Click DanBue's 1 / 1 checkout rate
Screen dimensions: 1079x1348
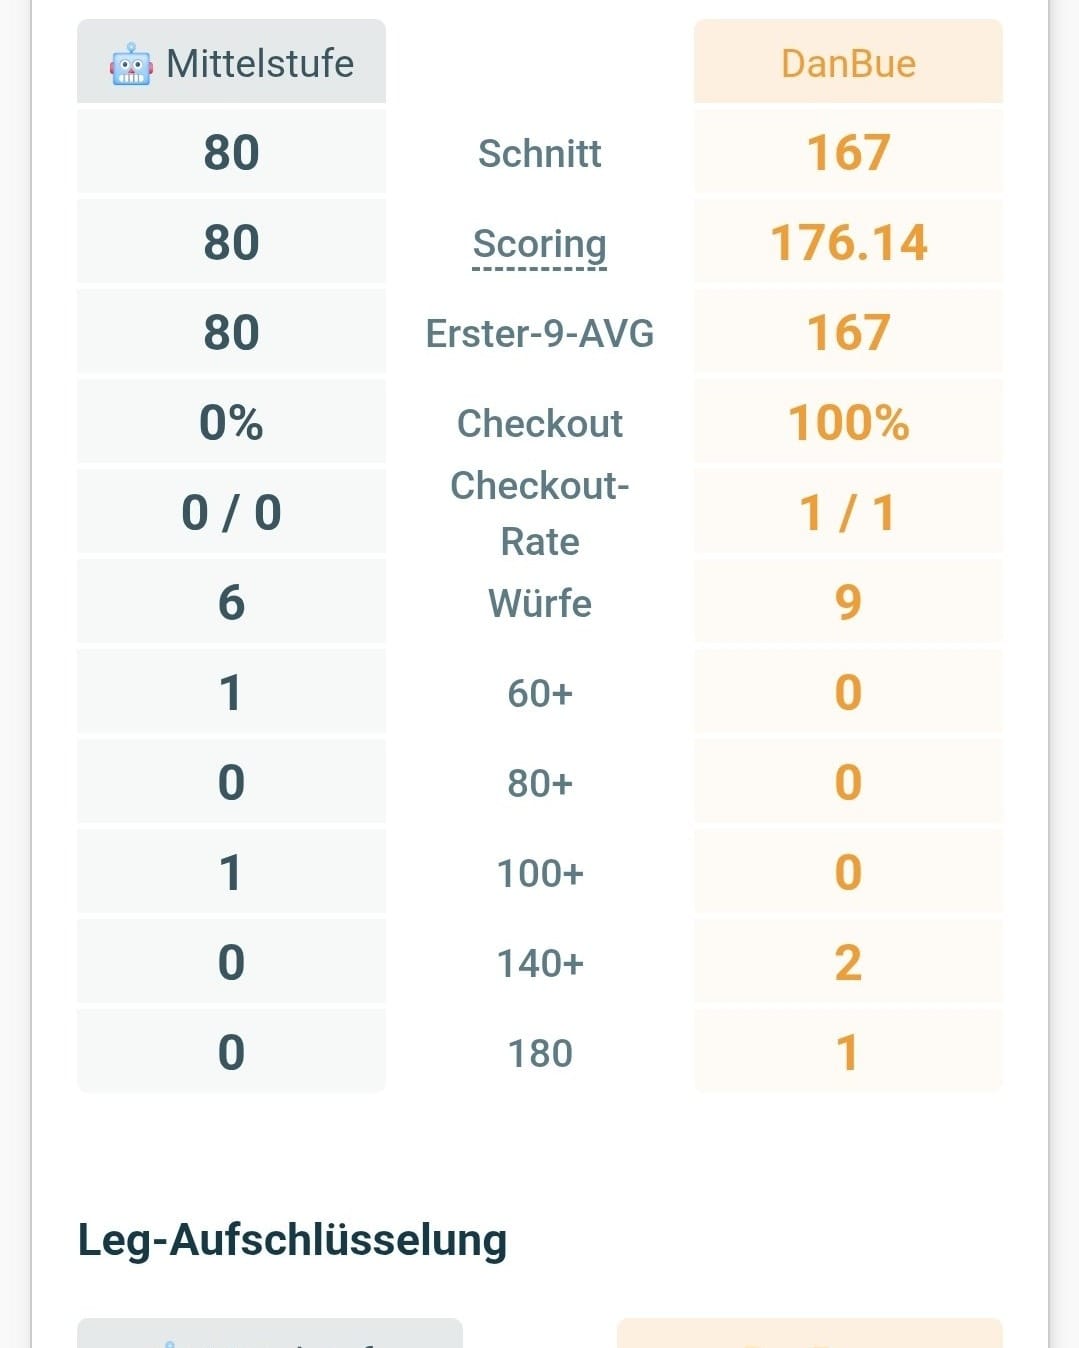click(848, 512)
